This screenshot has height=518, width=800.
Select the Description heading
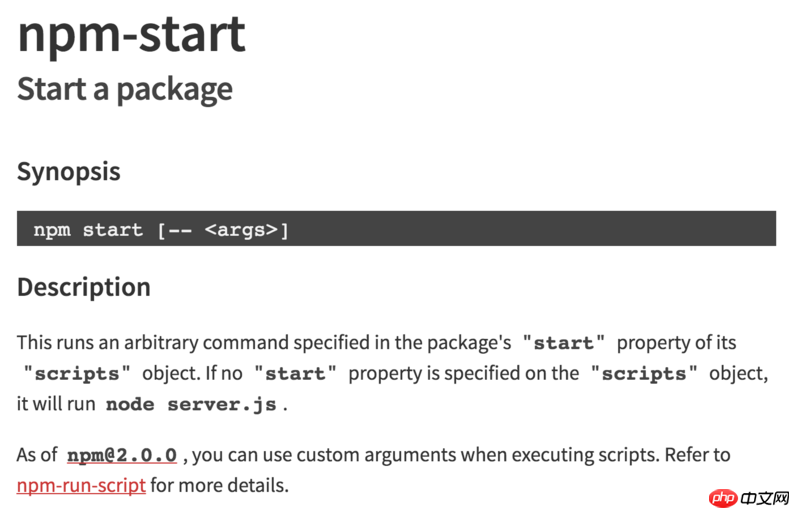84,287
